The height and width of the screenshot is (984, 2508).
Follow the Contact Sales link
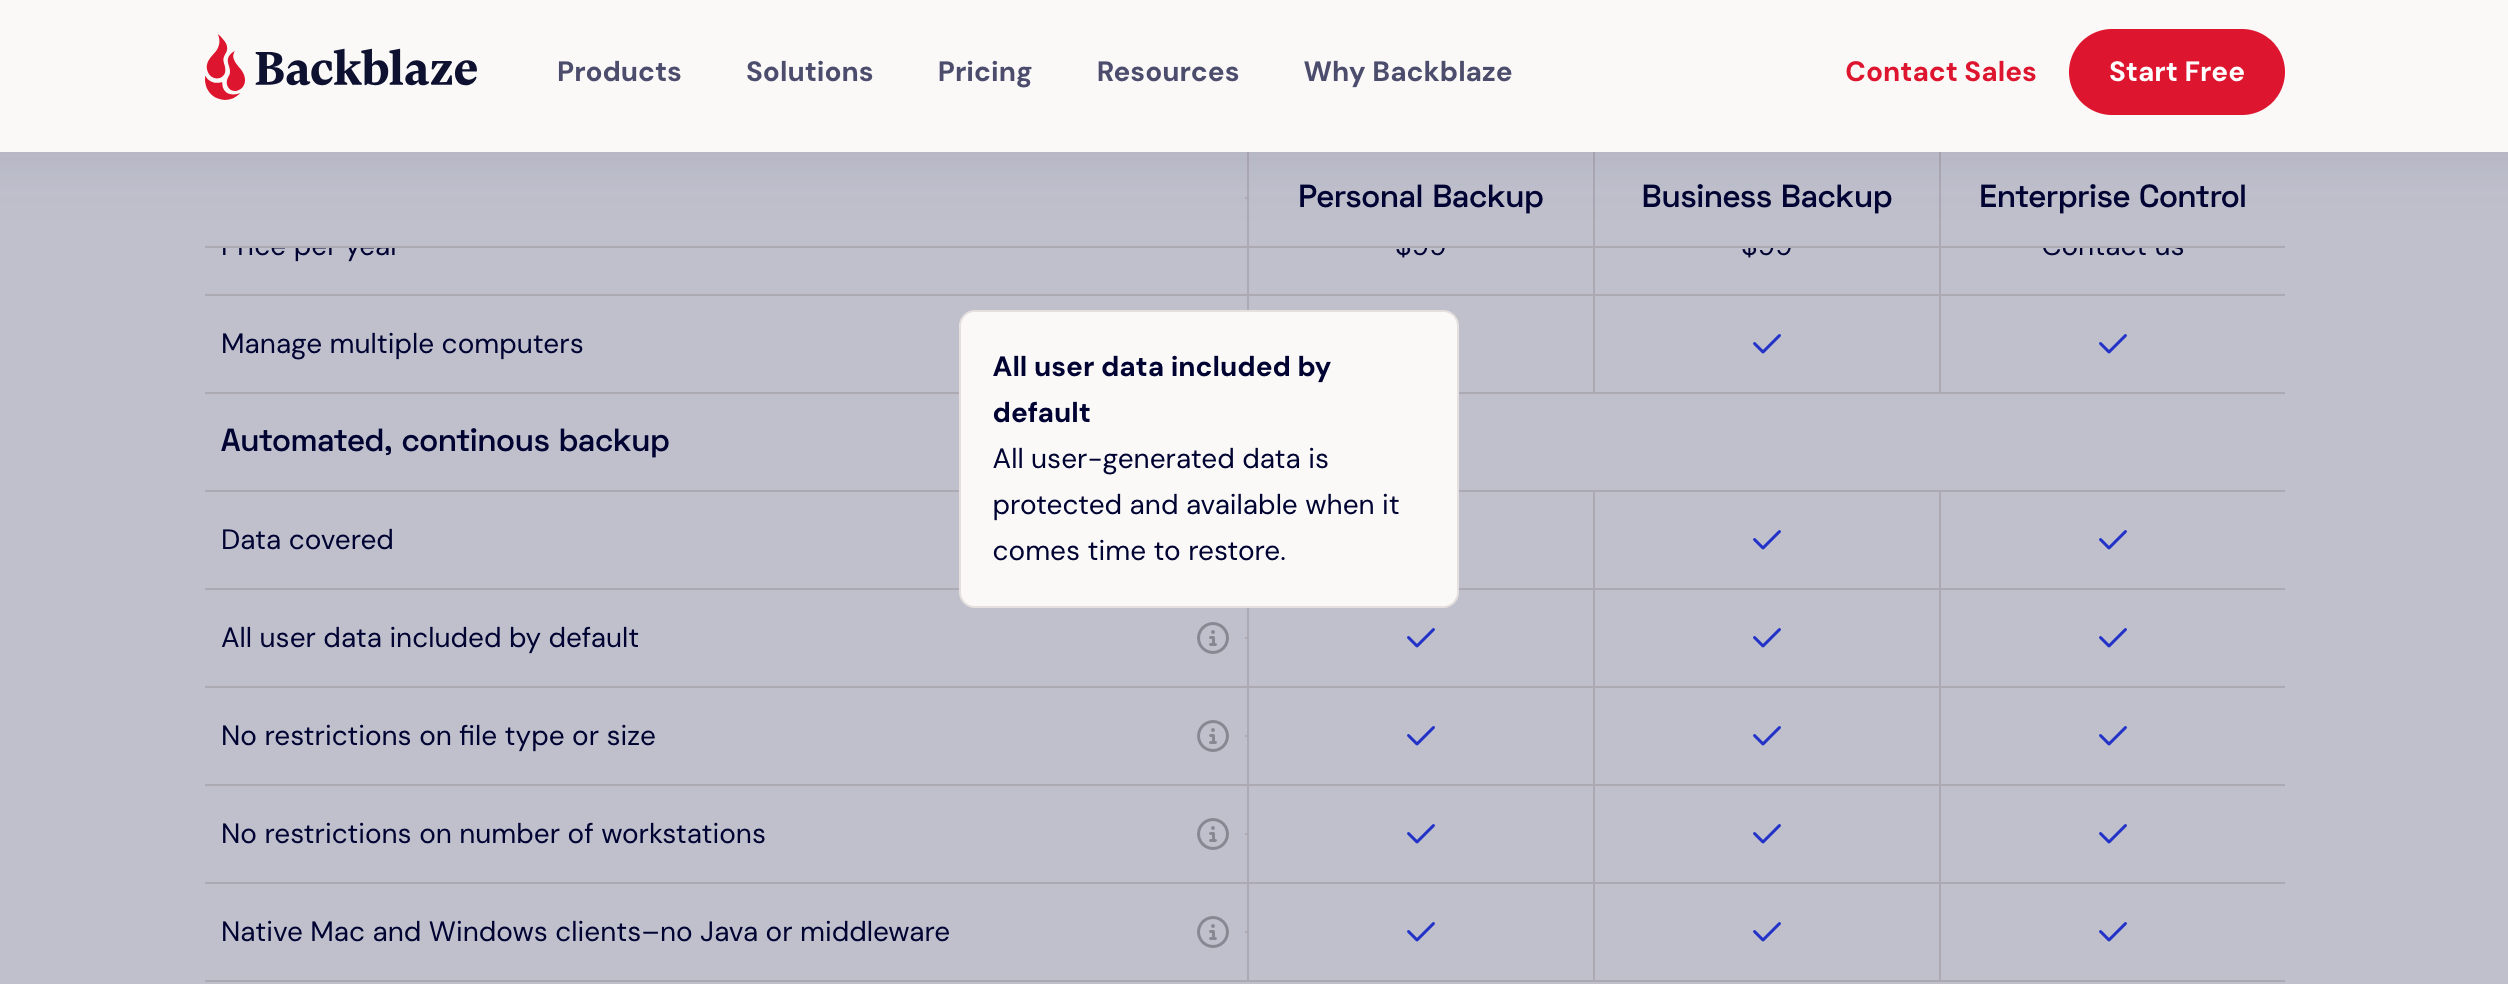click(x=1940, y=72)
